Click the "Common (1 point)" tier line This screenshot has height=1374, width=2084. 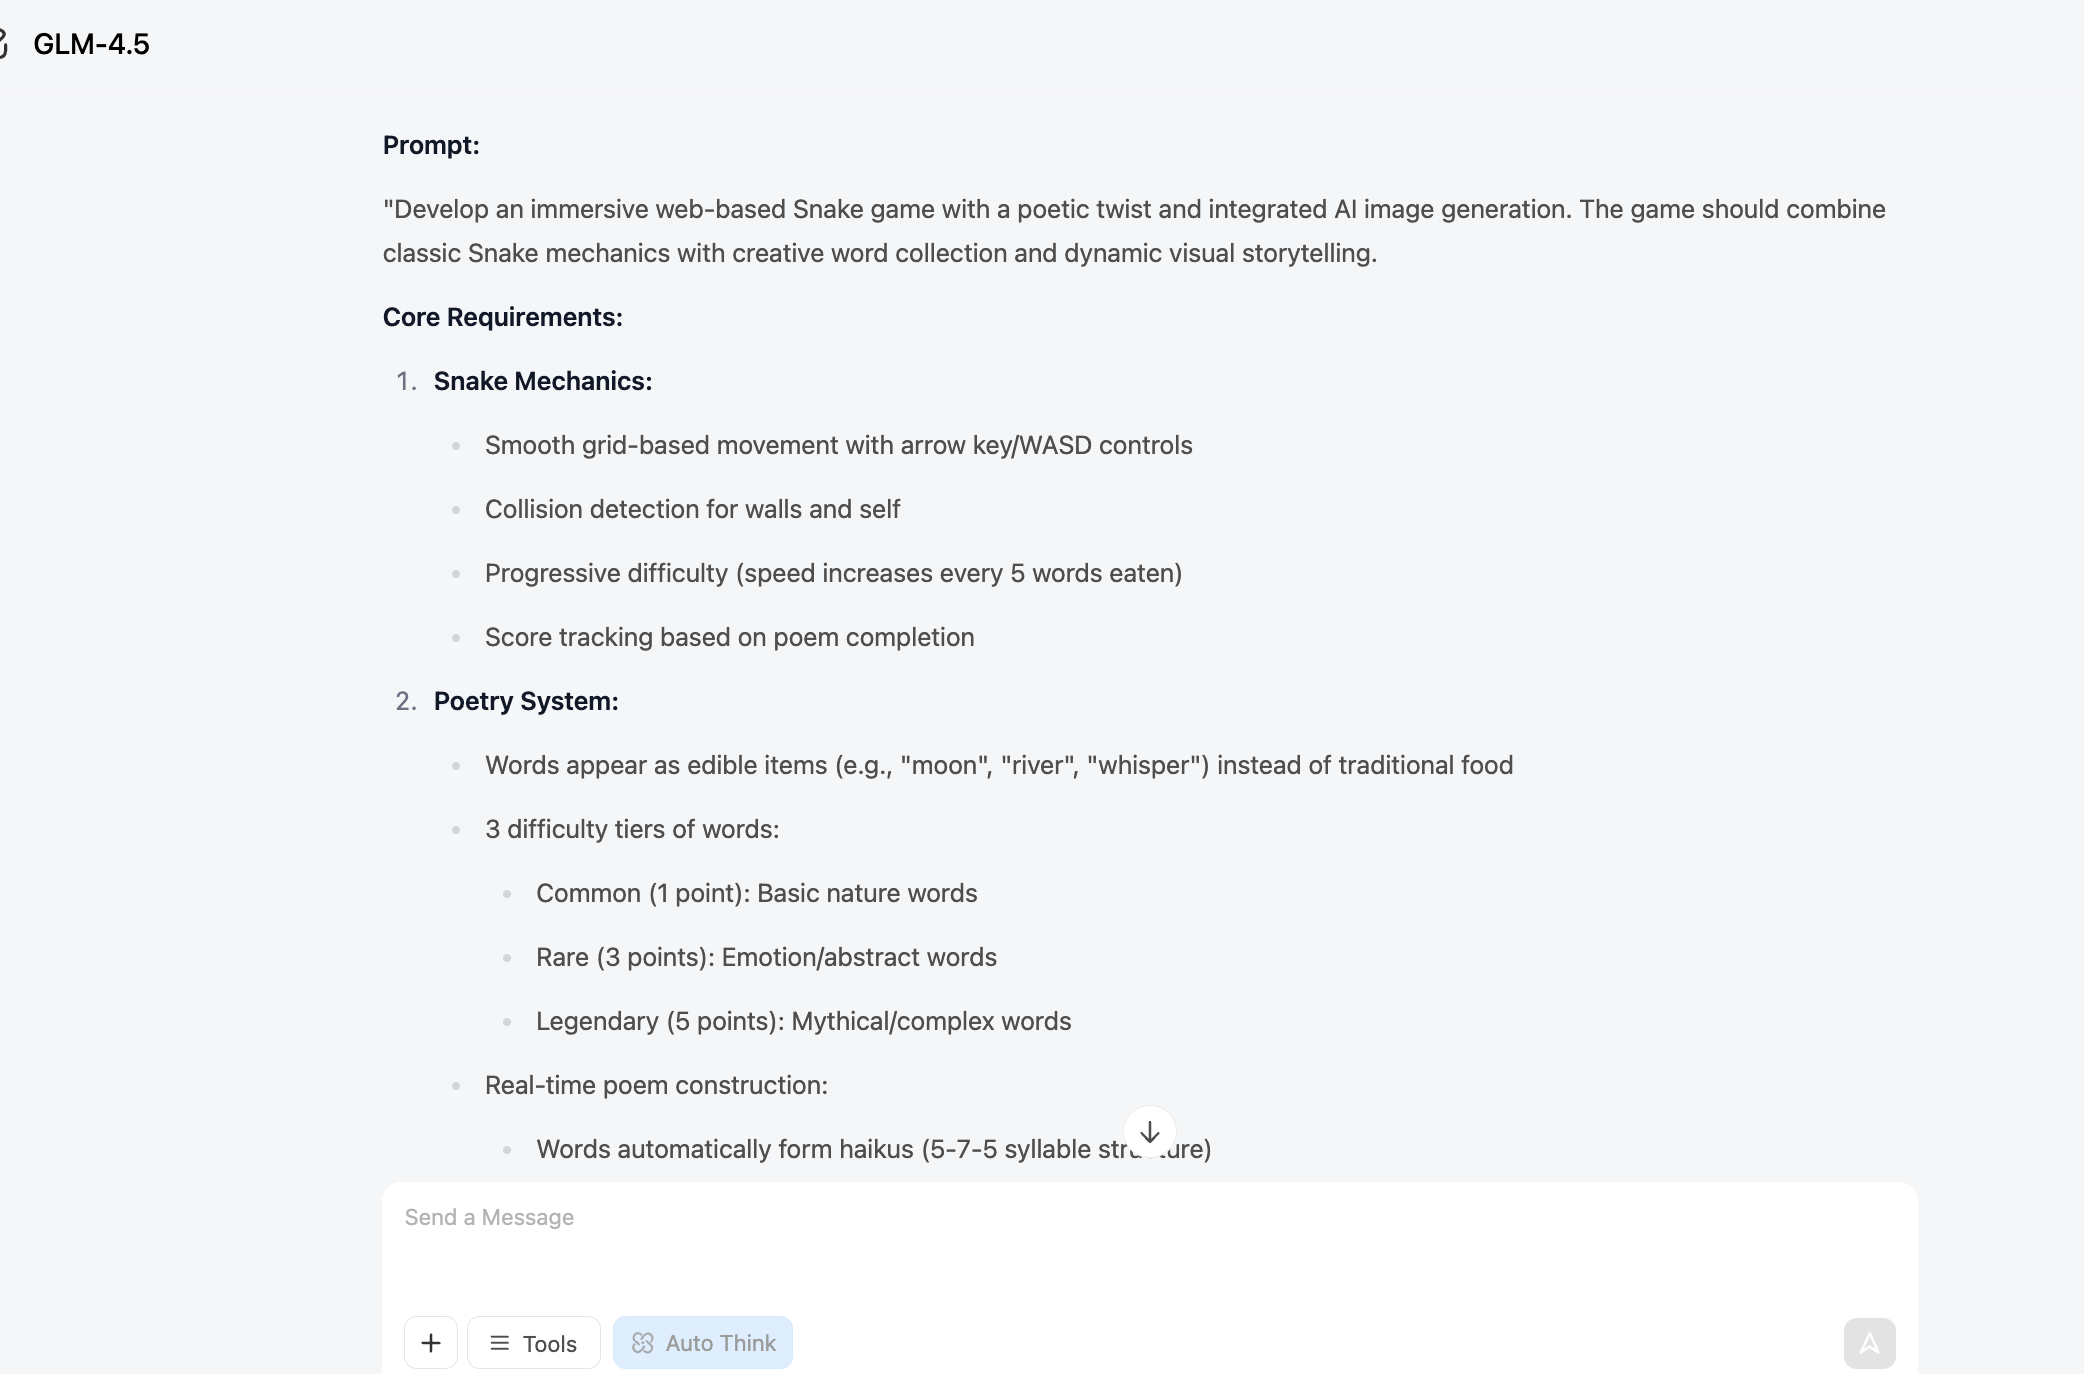(756, 893)
